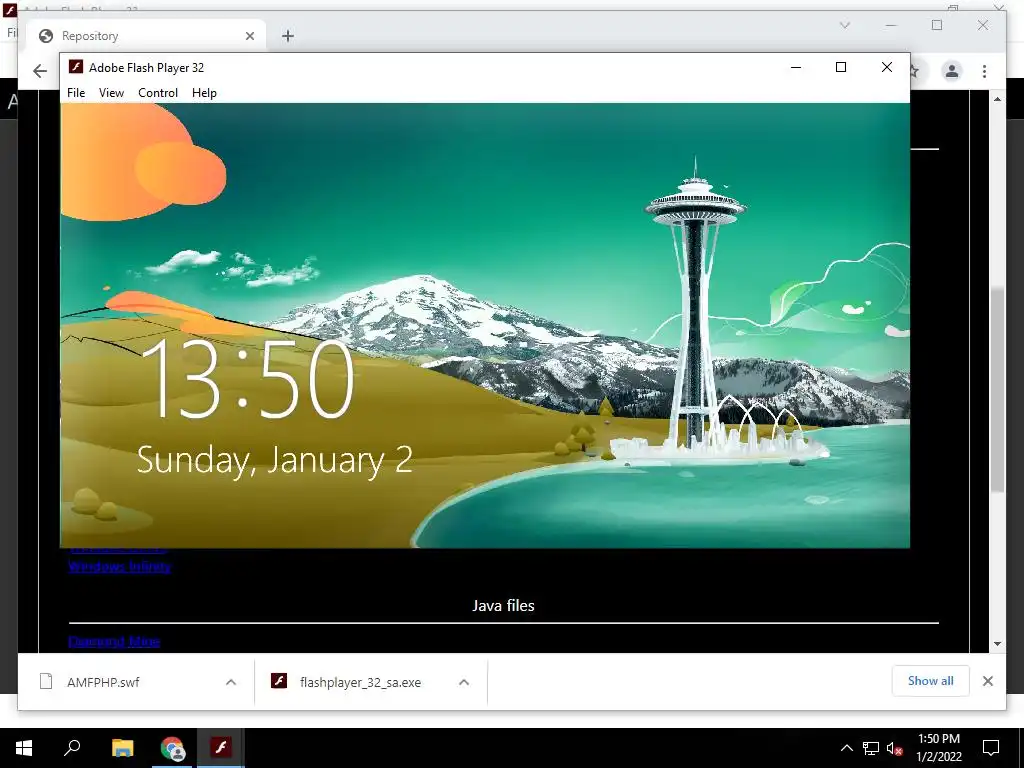Show hidden system tray icons
1024x768 pixels.
click(x=846, y=748)
